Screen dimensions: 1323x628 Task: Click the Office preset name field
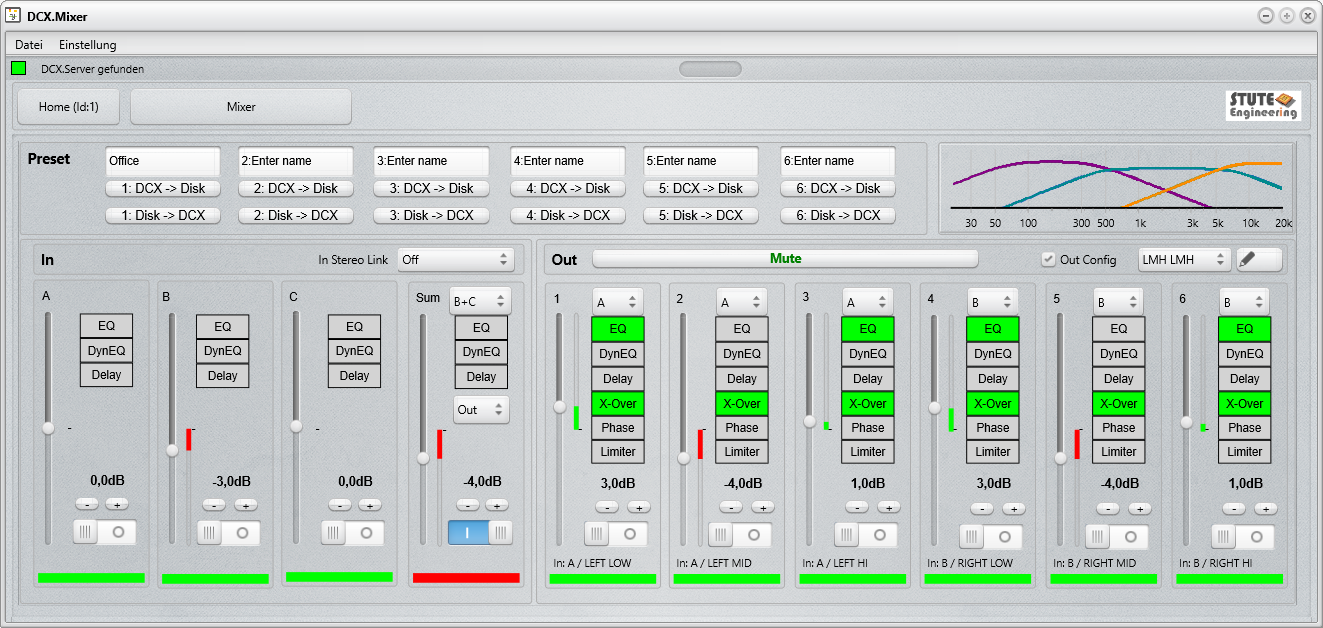pos(162,160)
